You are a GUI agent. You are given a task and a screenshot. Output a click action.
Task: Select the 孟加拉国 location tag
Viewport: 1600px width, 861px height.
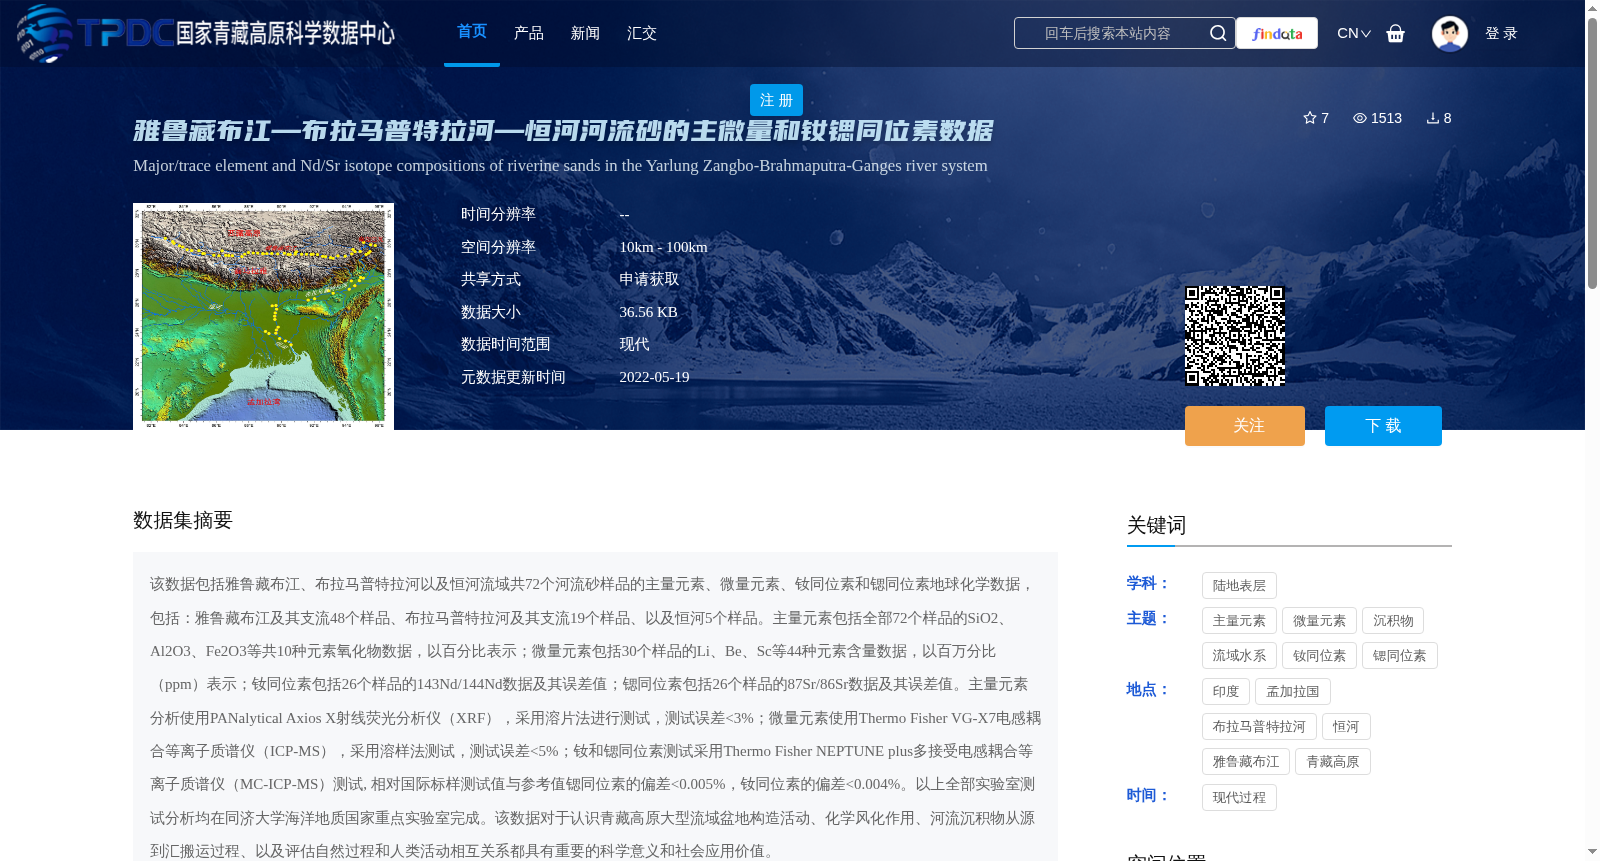[x=1293, y=692]
